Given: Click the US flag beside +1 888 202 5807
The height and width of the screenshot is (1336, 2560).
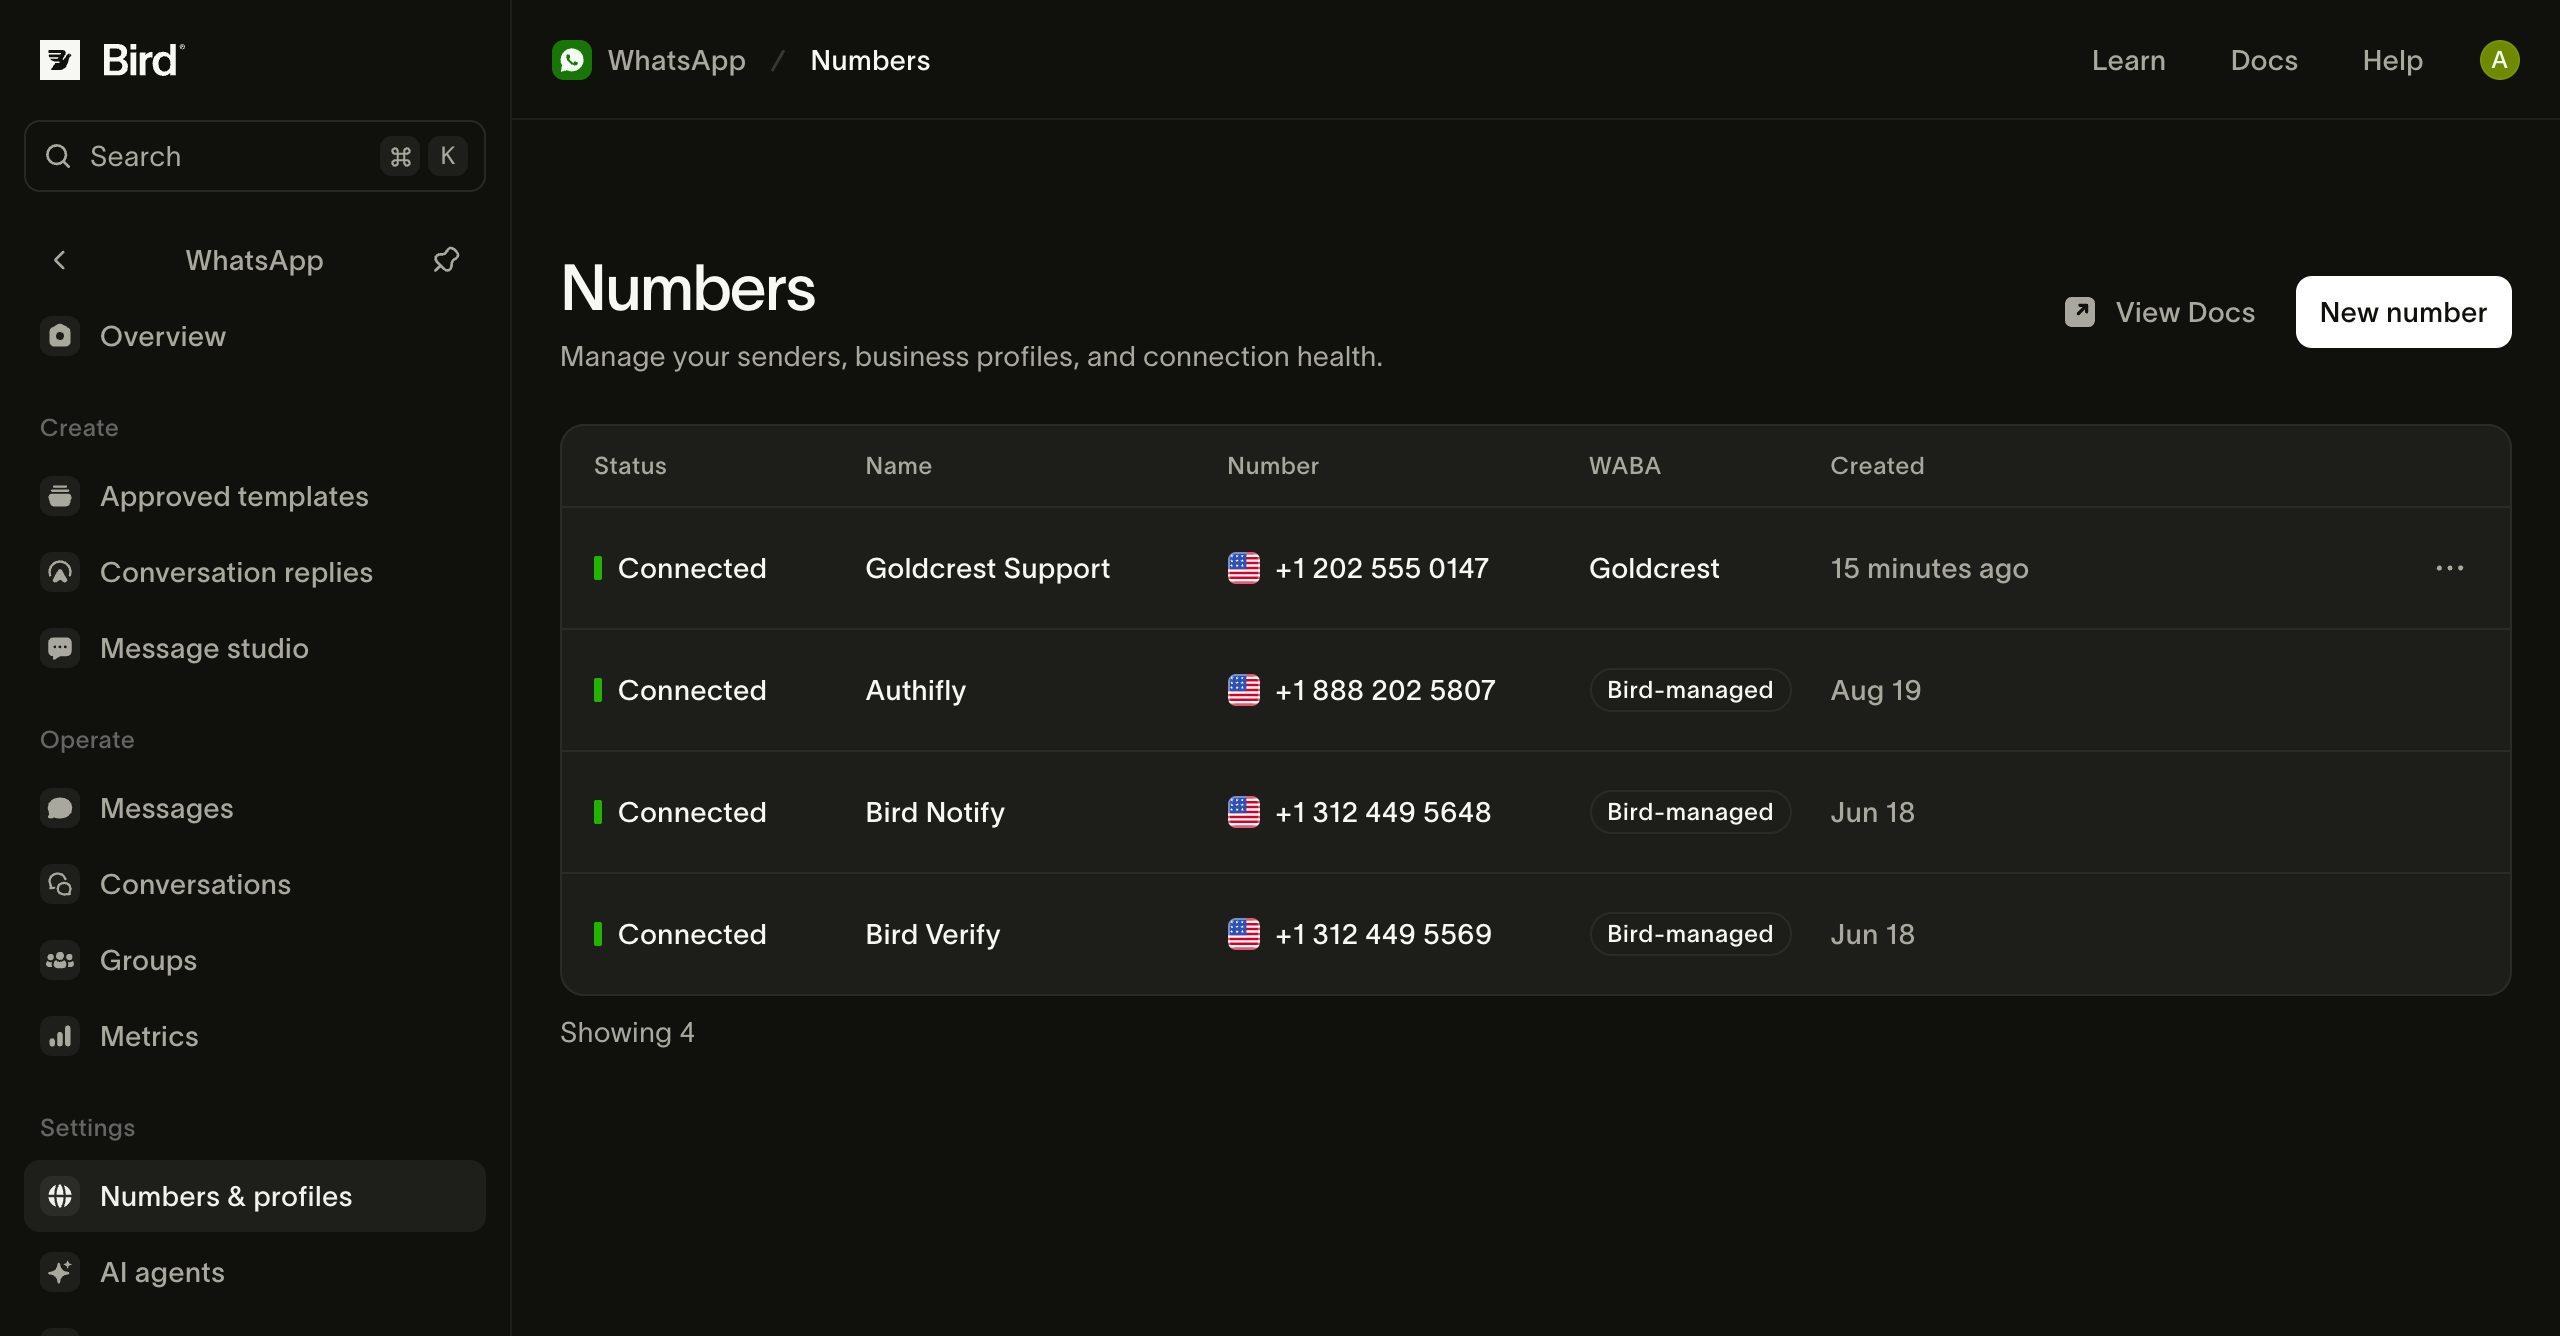Looking at the screenshot, I should click(1244, 690).
